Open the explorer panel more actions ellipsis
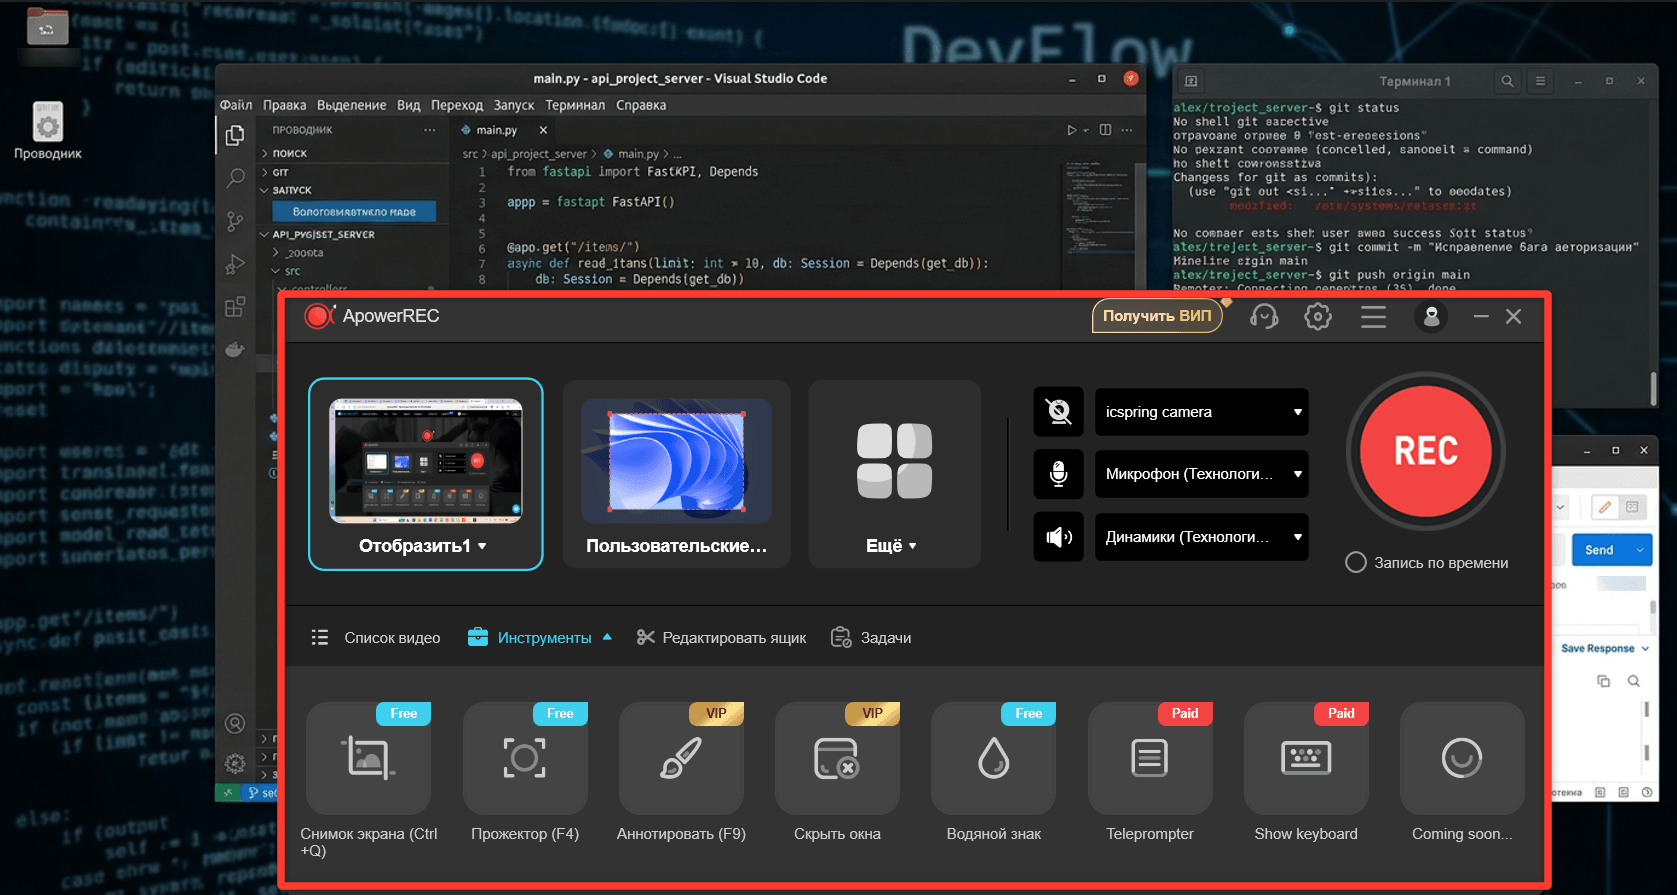Screen dimensions: 1677x895 [x=430, y=130]
